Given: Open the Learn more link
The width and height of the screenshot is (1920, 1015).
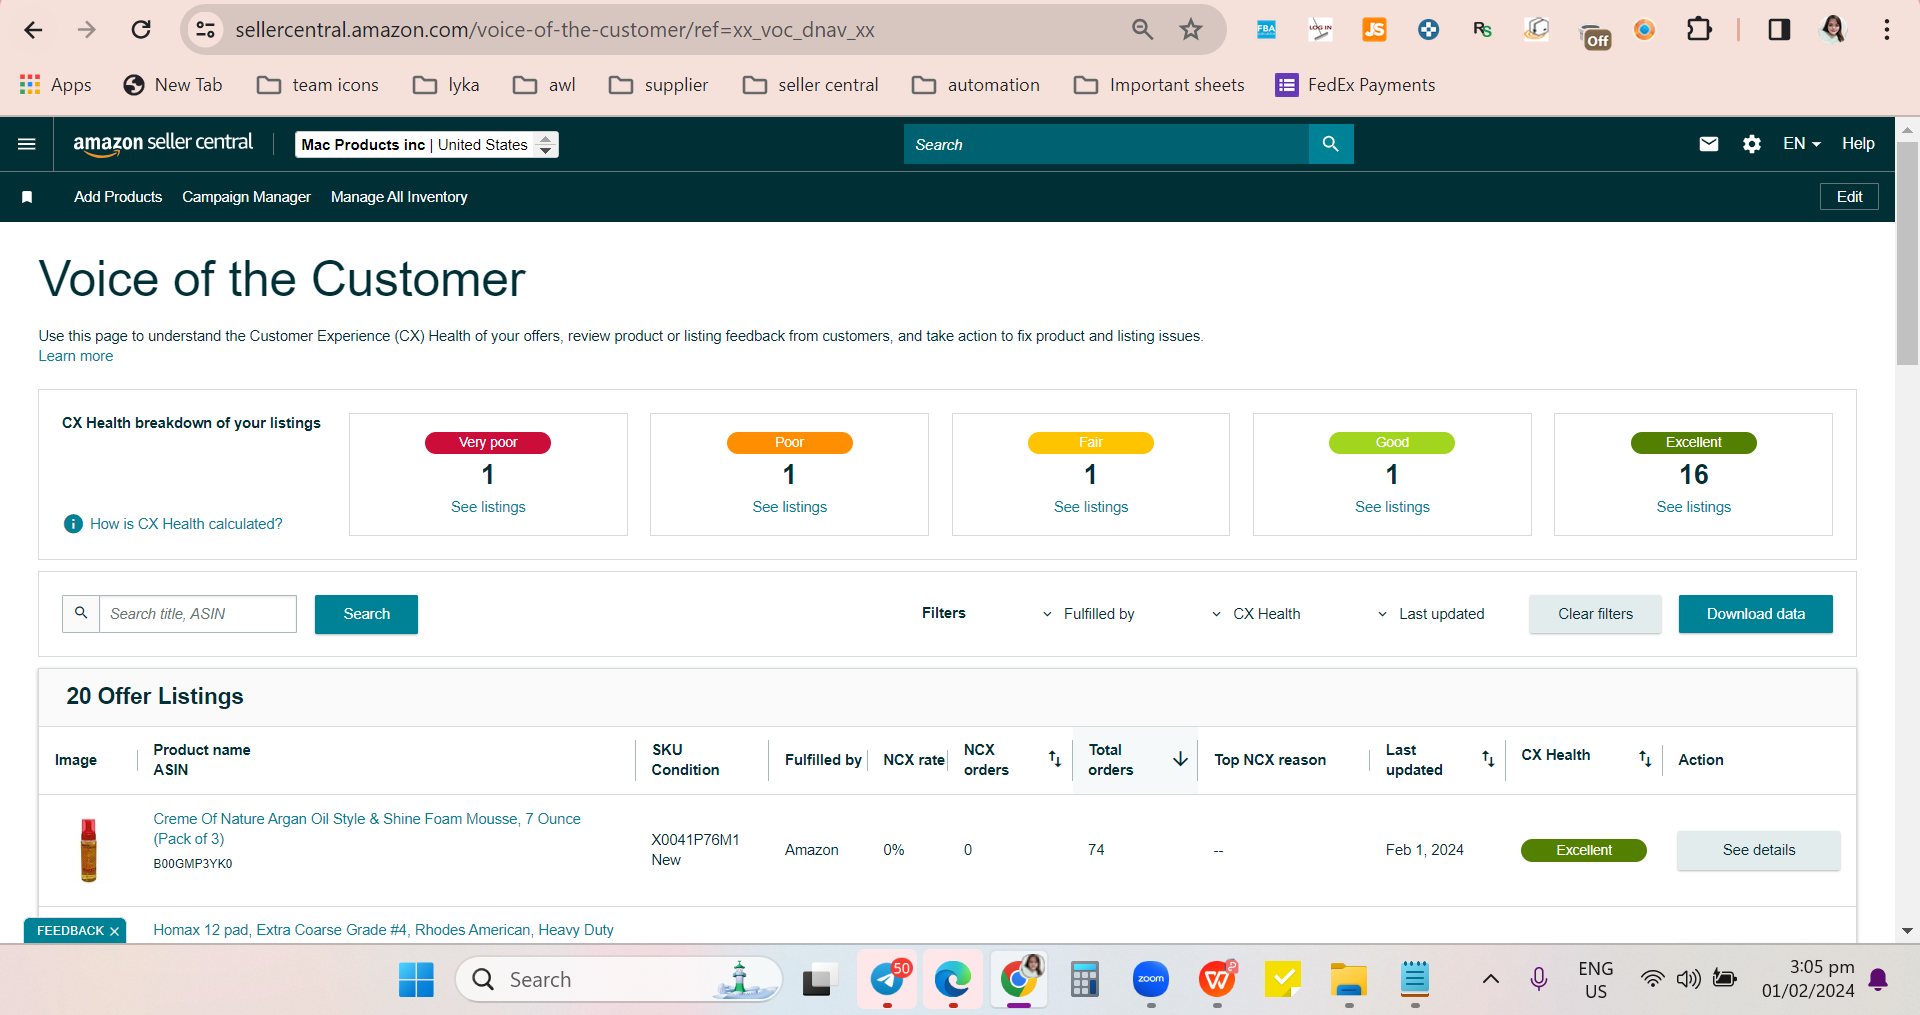Looking at the screenshot, I should pyautogui.click(x=76, y=356).
